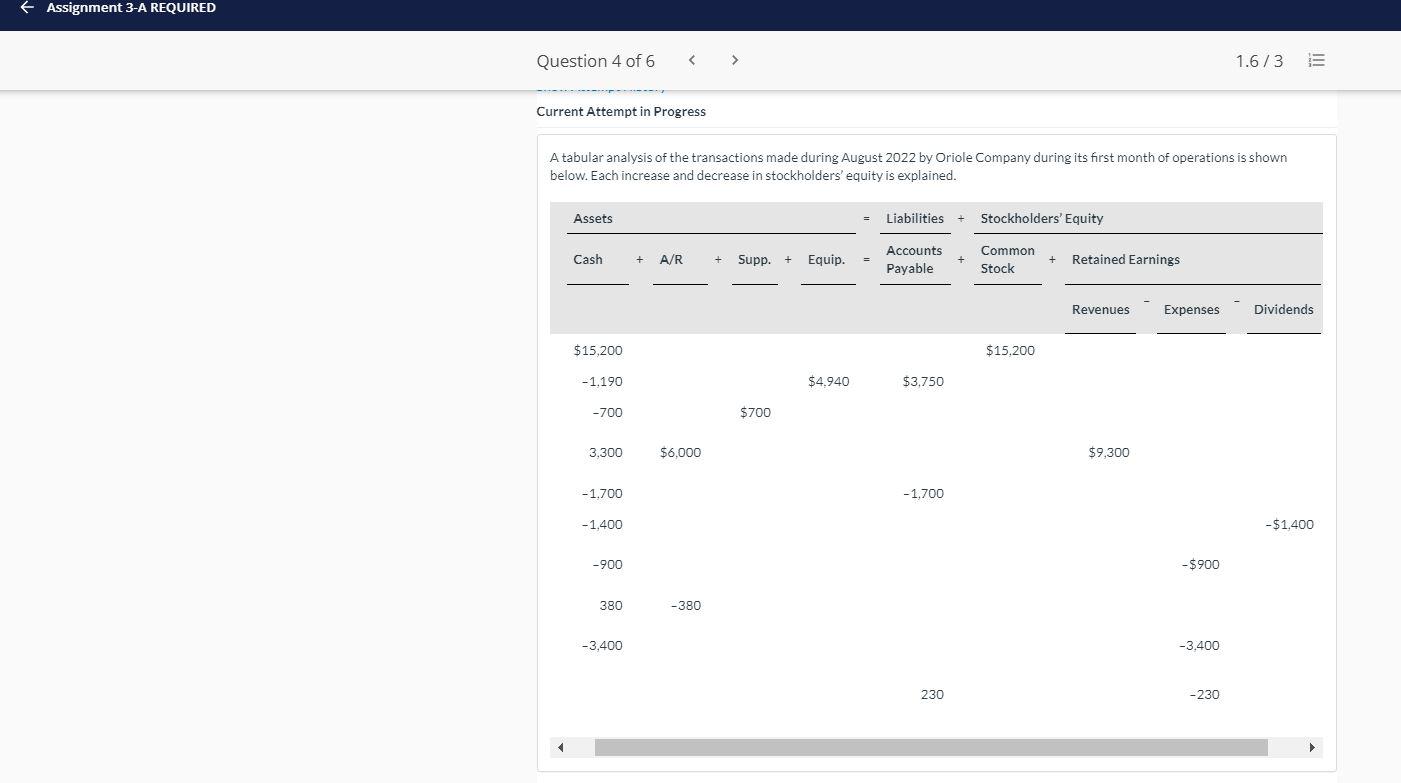Click the -$900 expenses value
1401x783 pixels.
(1201, 564)
